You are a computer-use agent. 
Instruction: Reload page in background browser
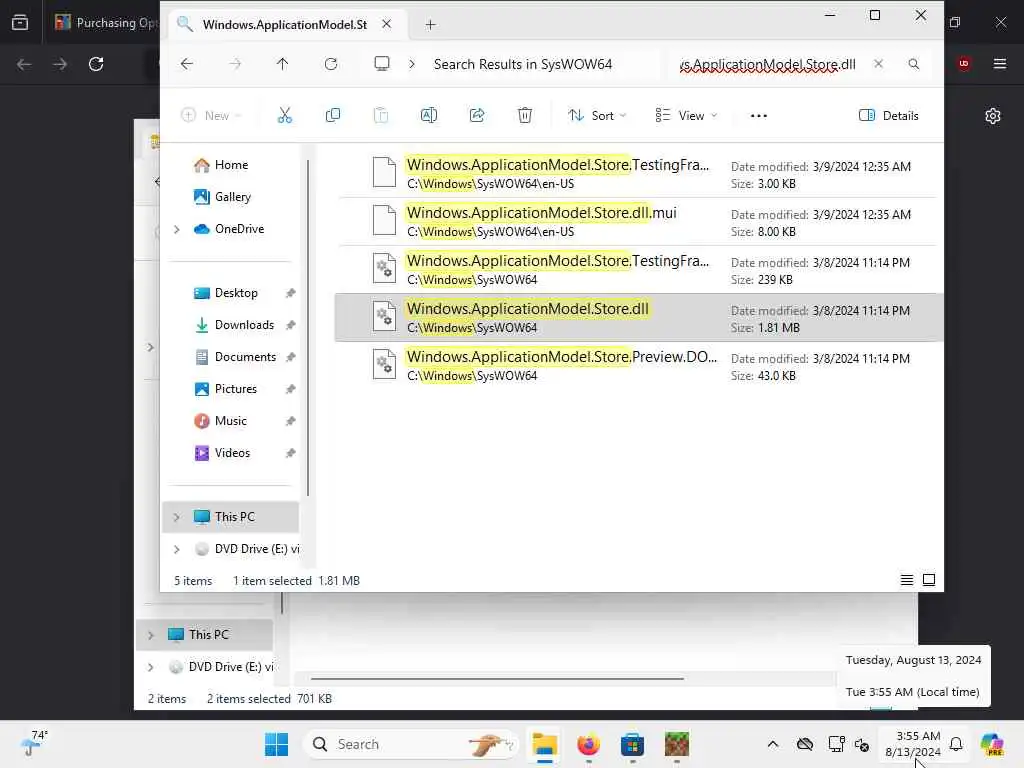pos(96,64)
